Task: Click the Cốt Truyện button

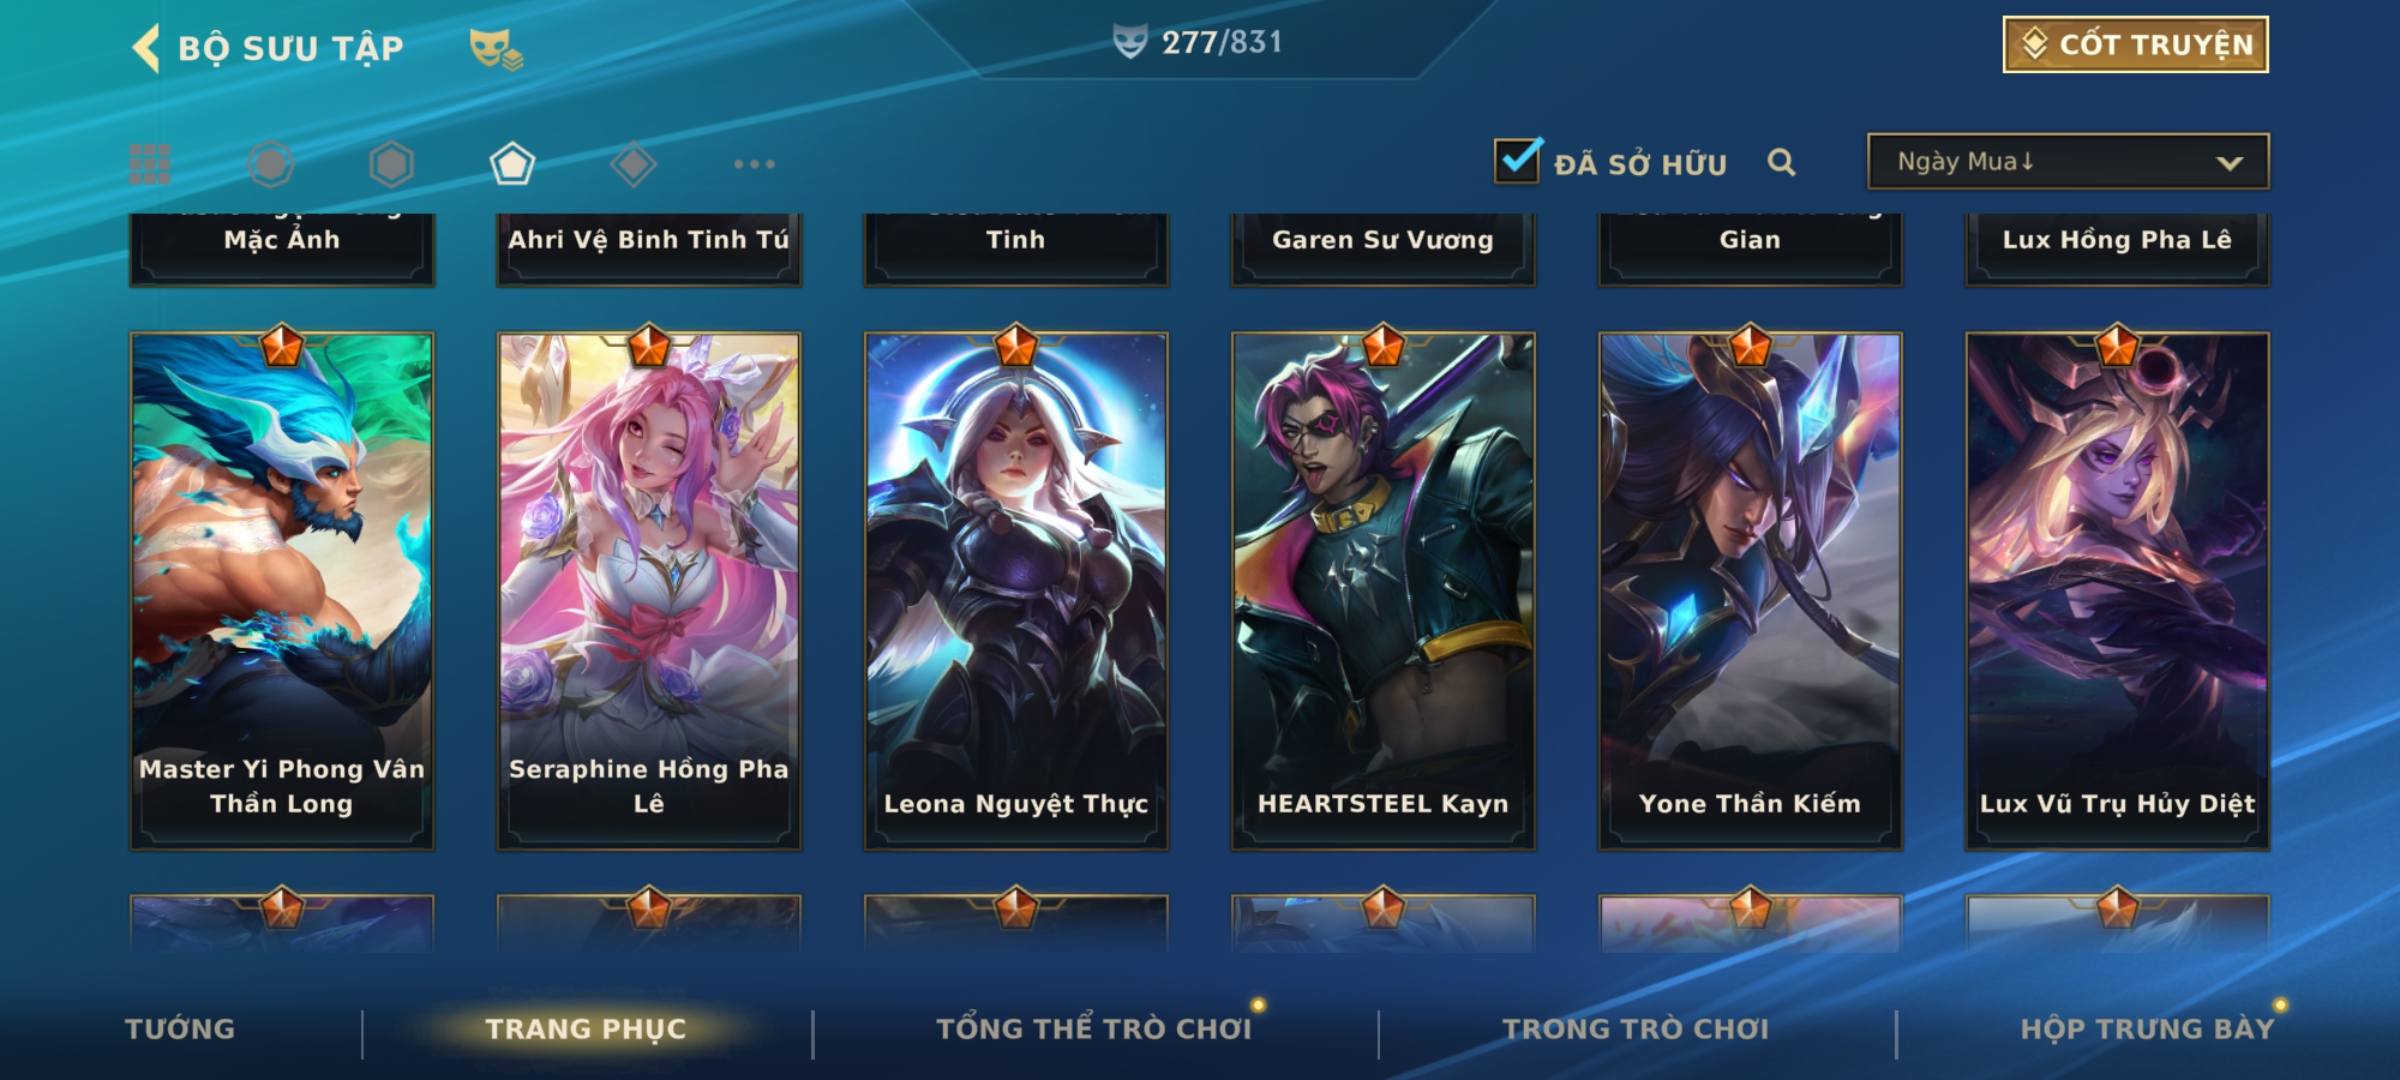Action: coord(2135,45)
